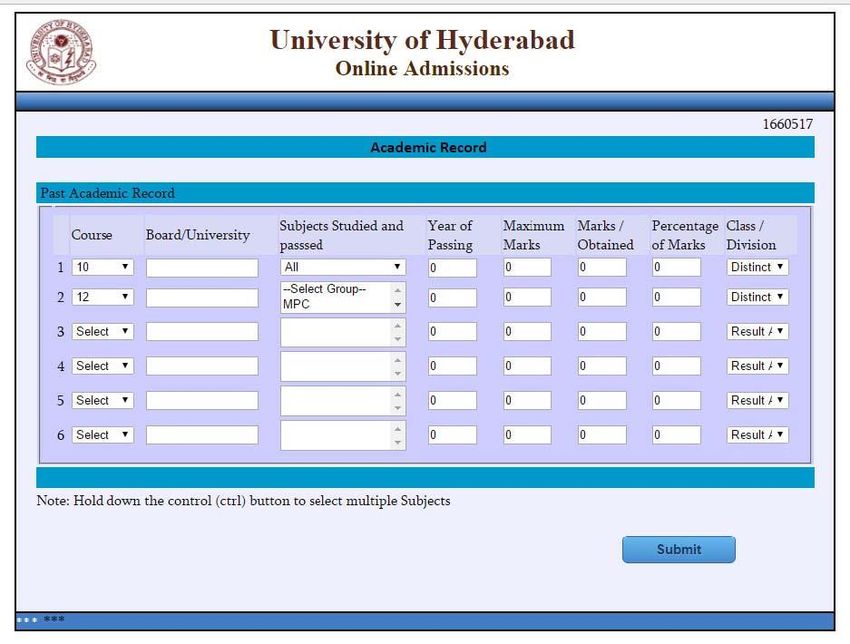Focus Board/University field in row 5

click(x=202, y=401)
